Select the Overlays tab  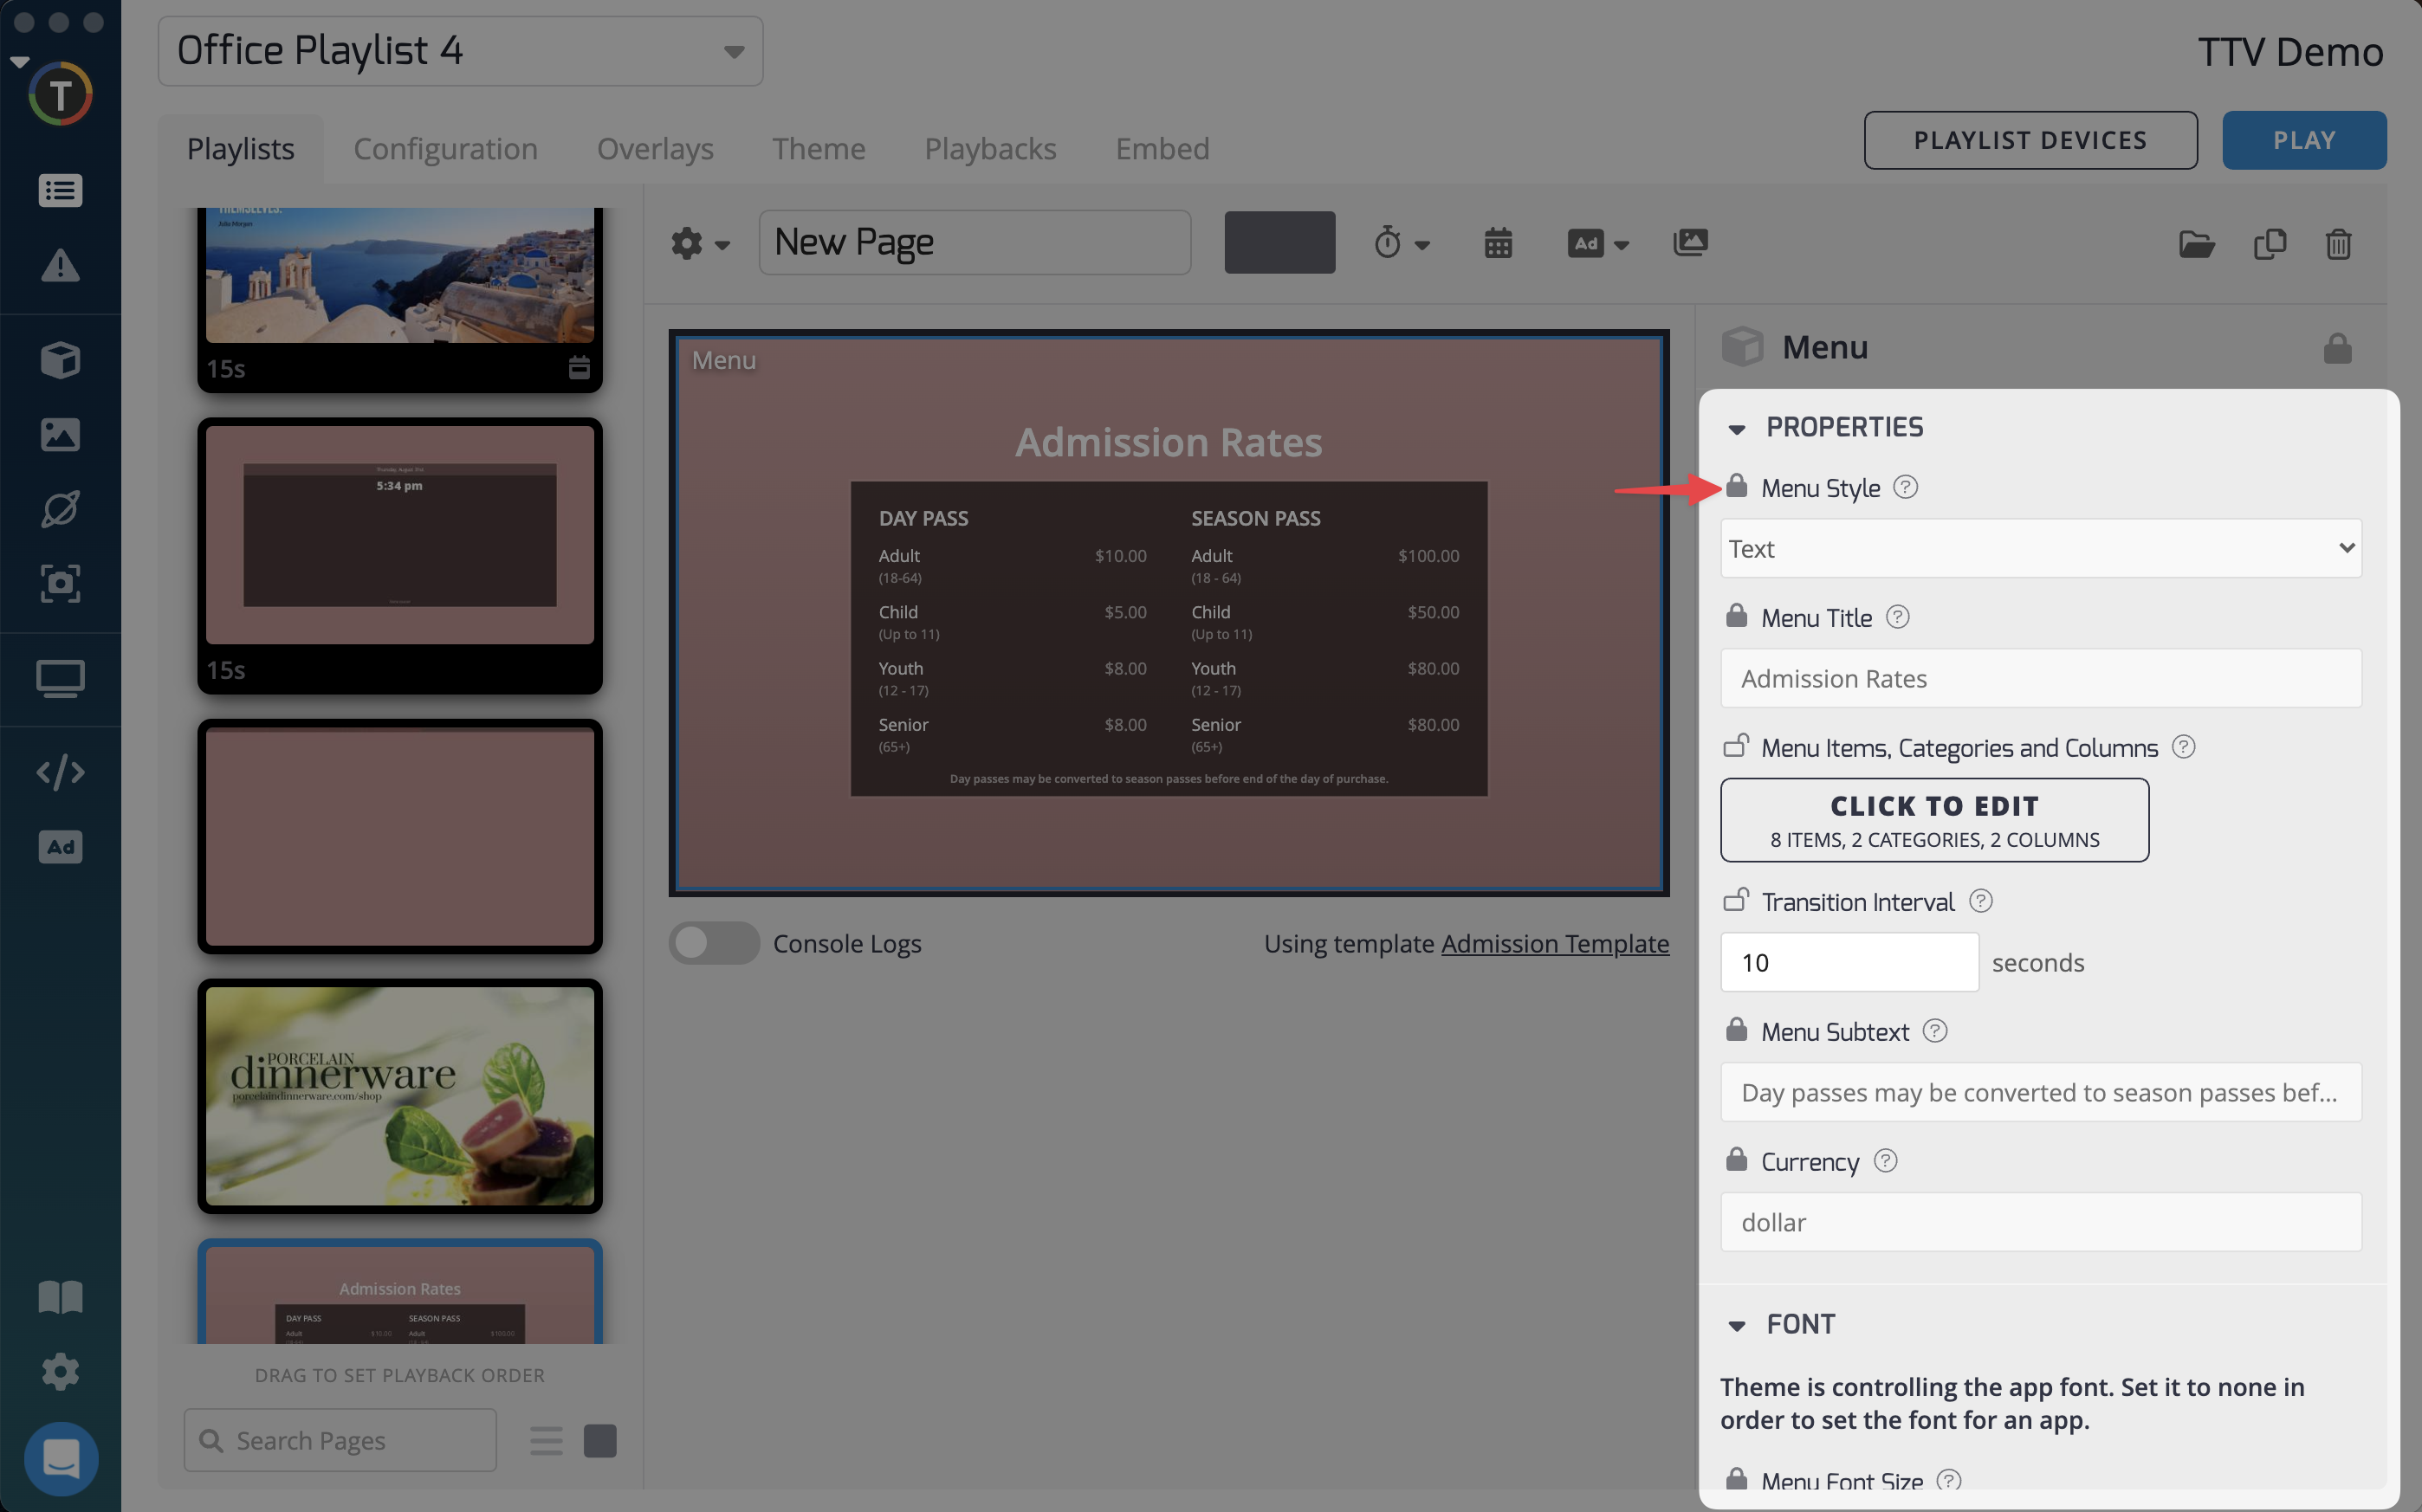click(655, 148)
